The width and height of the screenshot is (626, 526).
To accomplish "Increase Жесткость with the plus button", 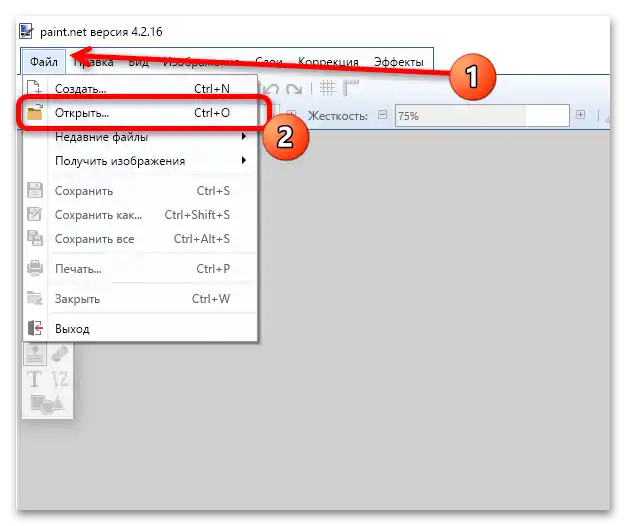I will coord(580,115).
